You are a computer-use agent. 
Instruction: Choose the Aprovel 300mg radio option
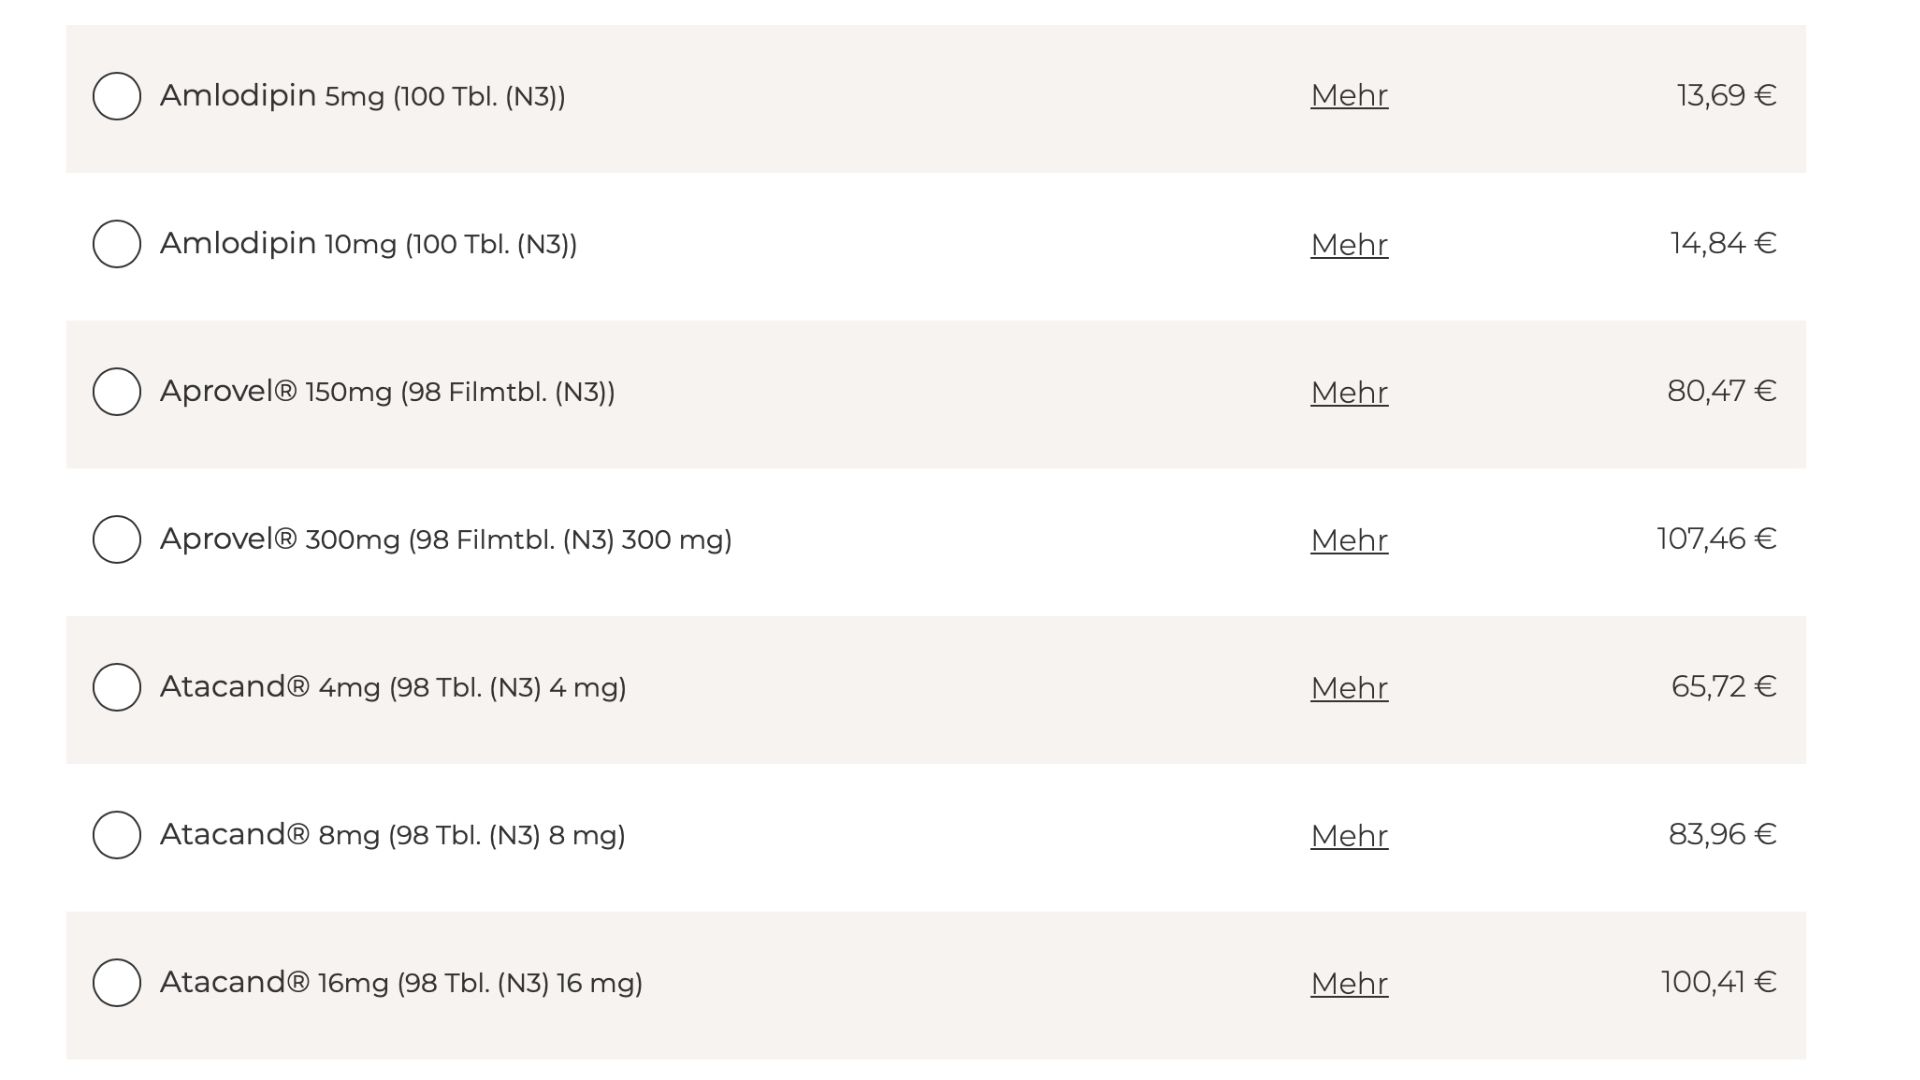point(116,539)
